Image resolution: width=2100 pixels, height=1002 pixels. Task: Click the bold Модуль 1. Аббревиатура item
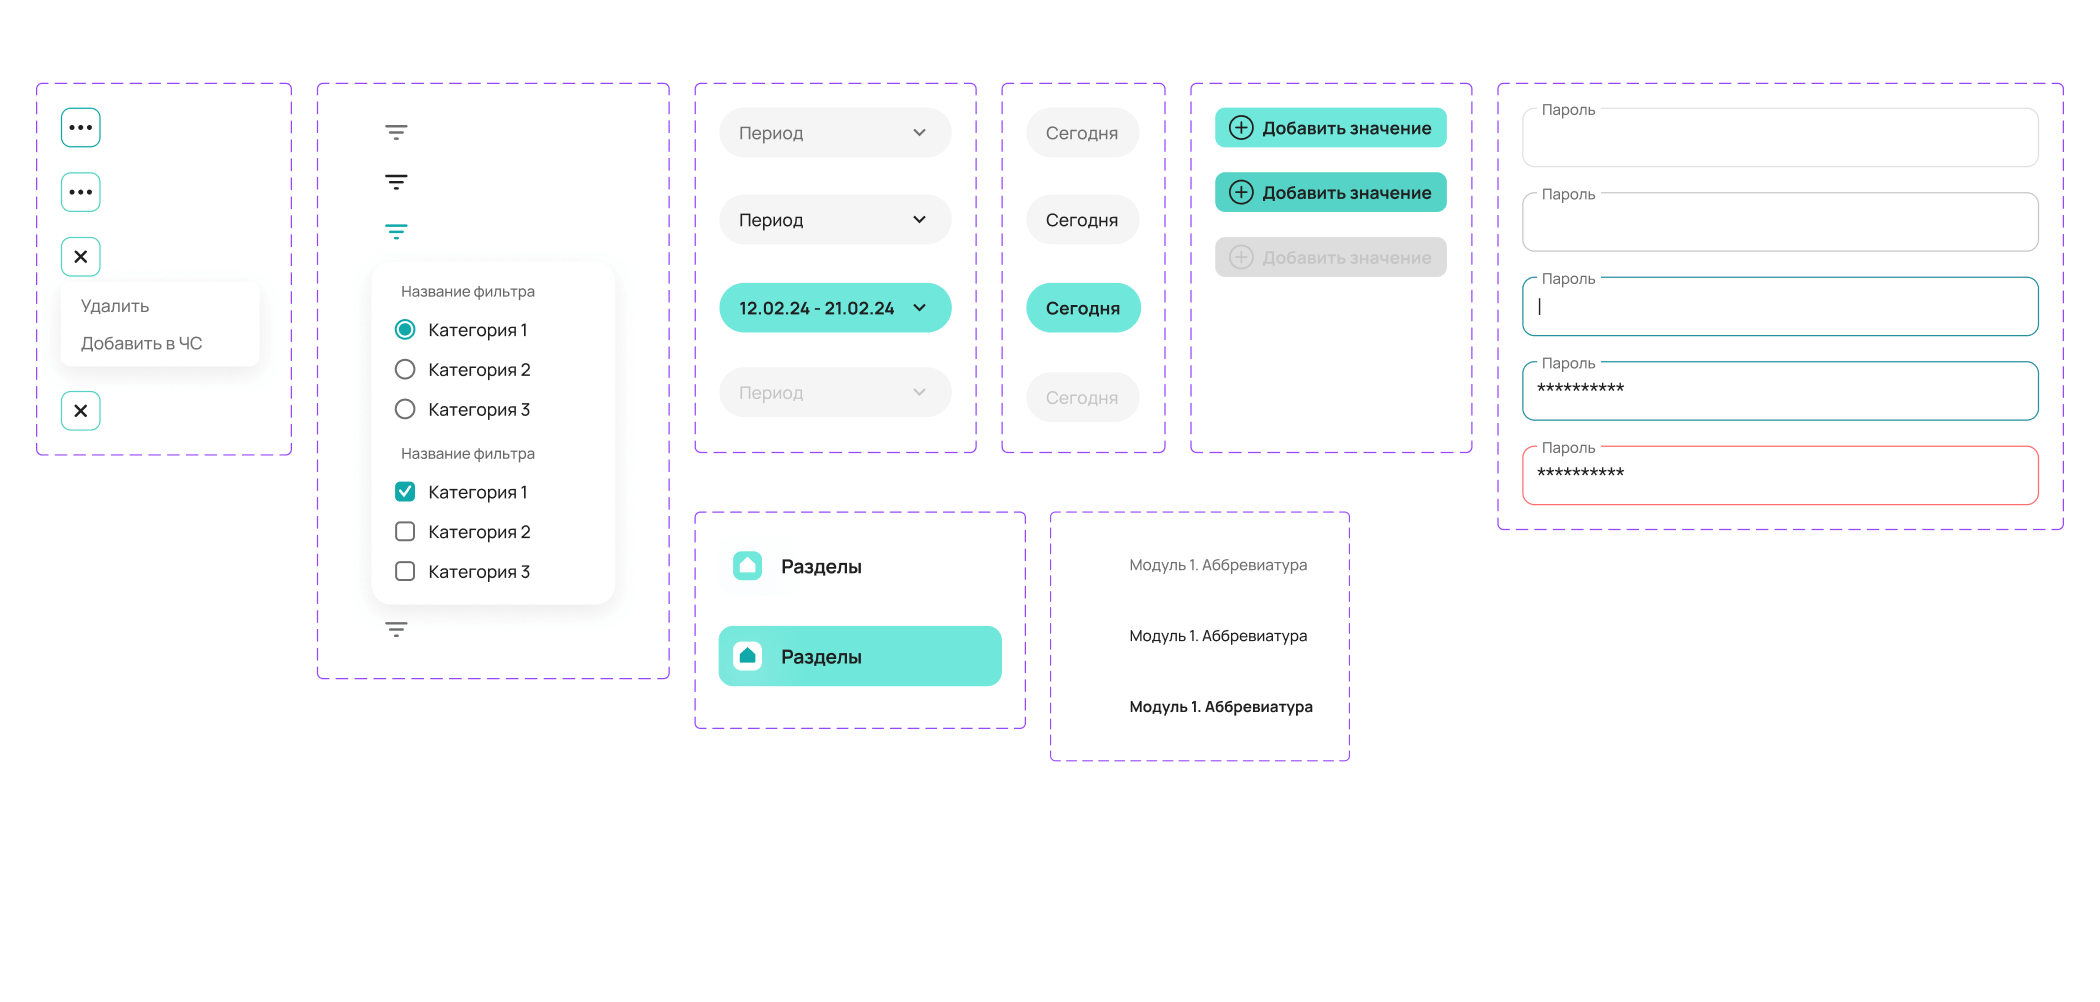coord(1221,707)
